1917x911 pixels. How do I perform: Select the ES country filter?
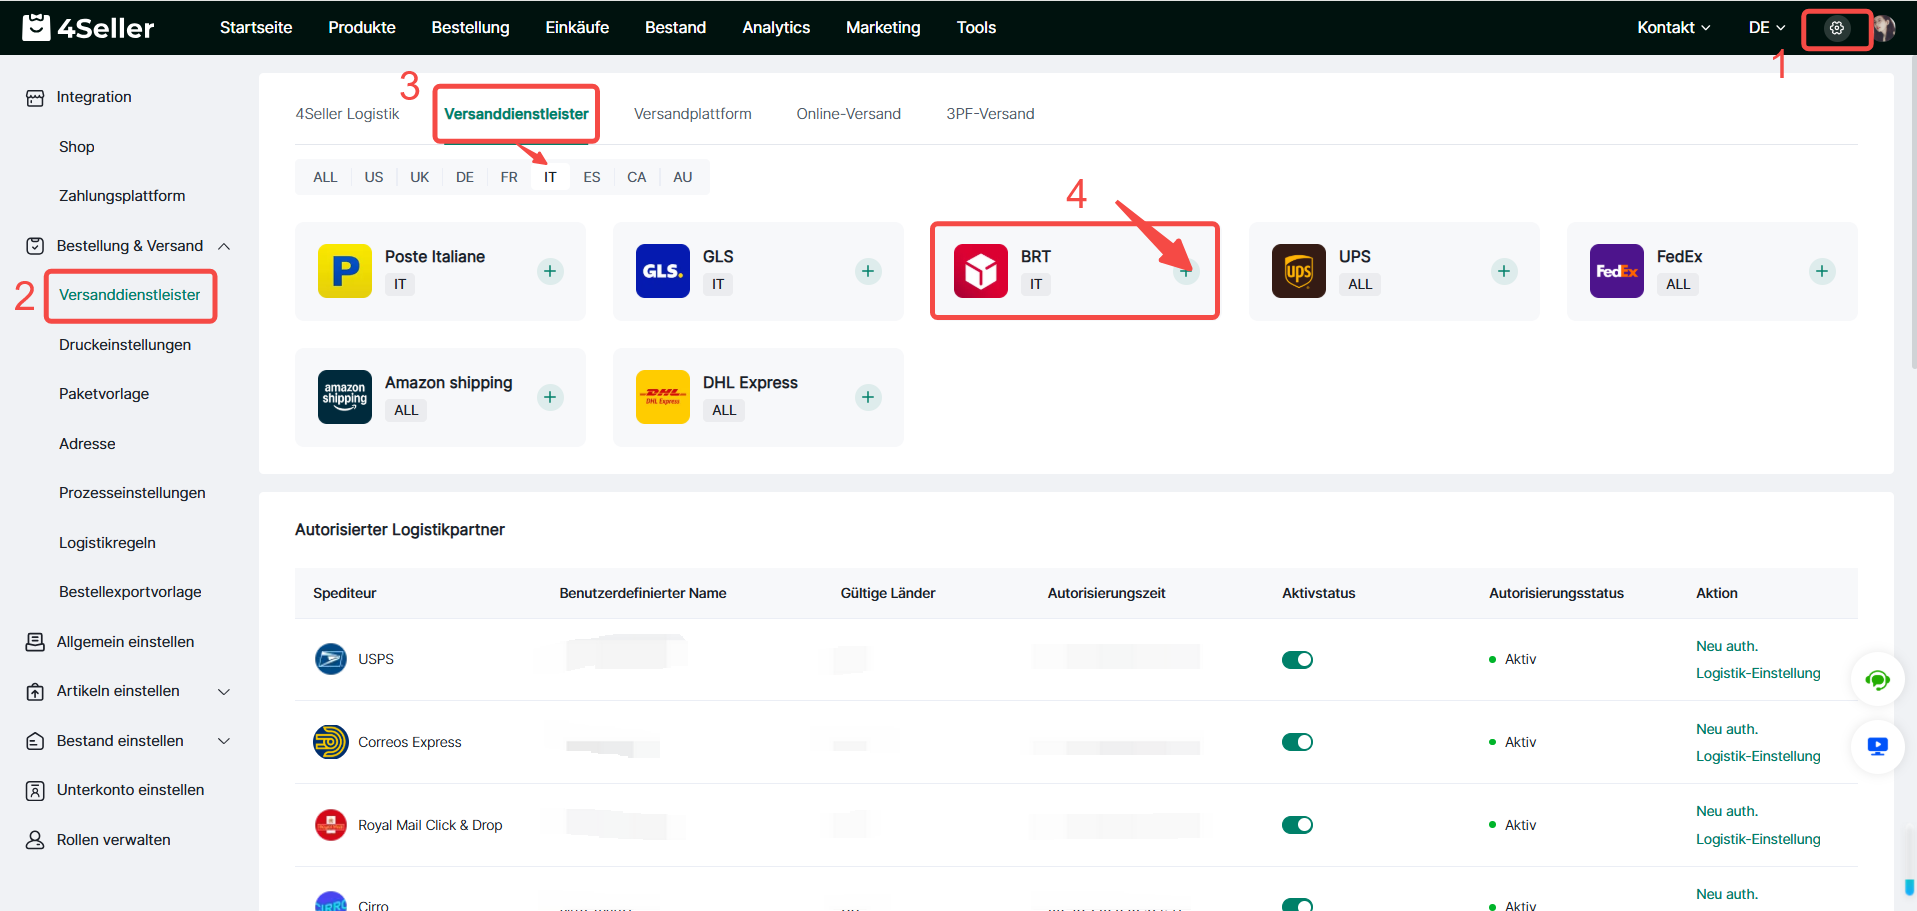coord(592,177)
